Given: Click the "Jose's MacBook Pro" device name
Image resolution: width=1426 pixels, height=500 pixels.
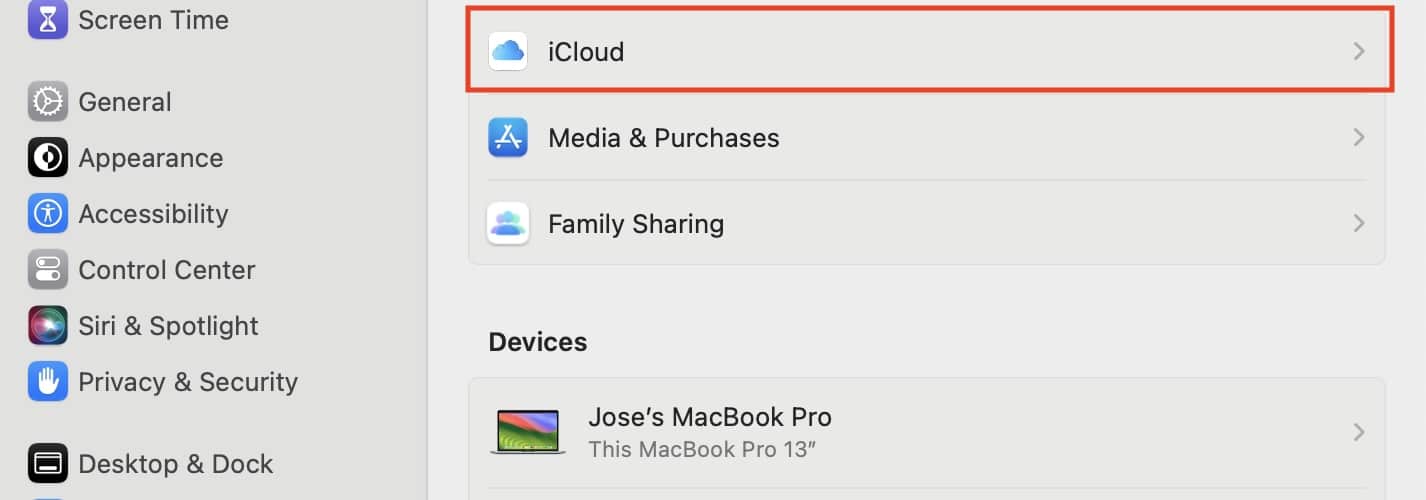Looking at the screenshot, I should tap(710, 416).
